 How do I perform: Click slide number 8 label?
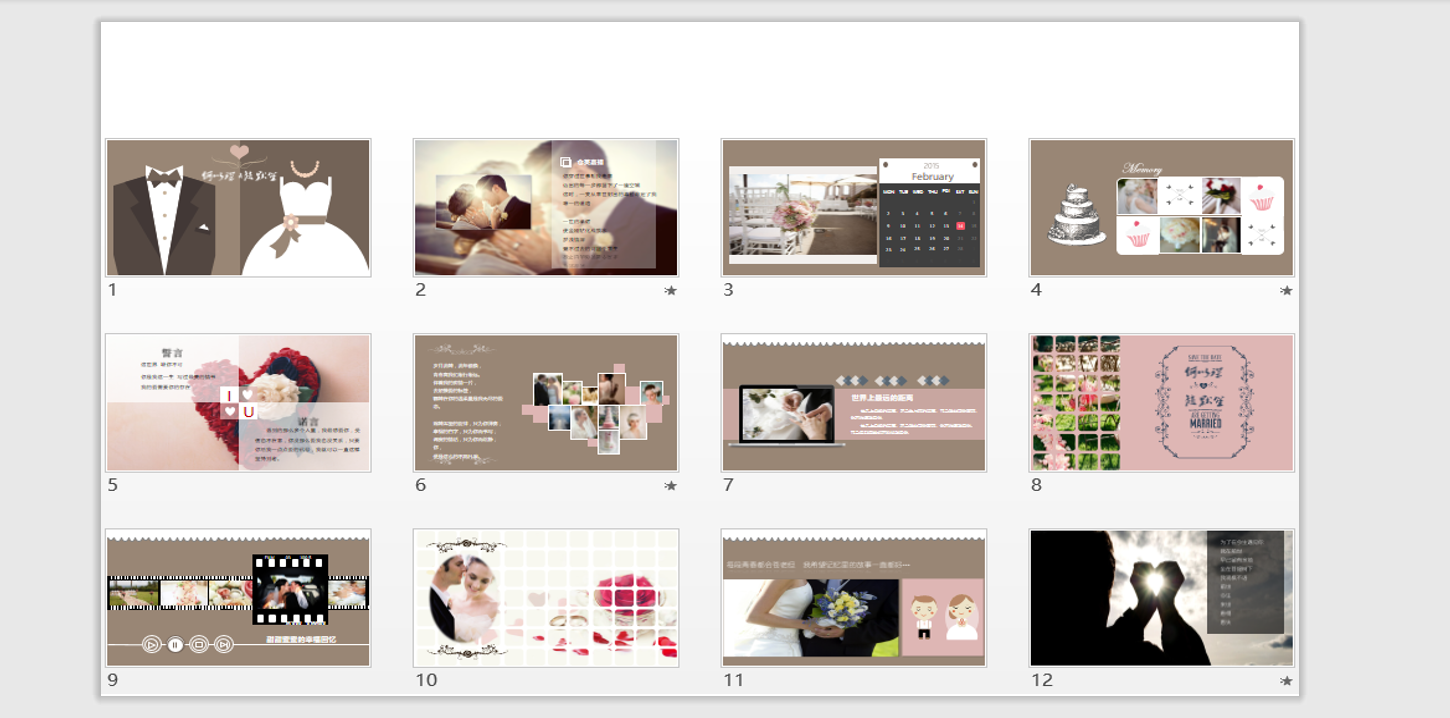click(x=1036, y=485)
